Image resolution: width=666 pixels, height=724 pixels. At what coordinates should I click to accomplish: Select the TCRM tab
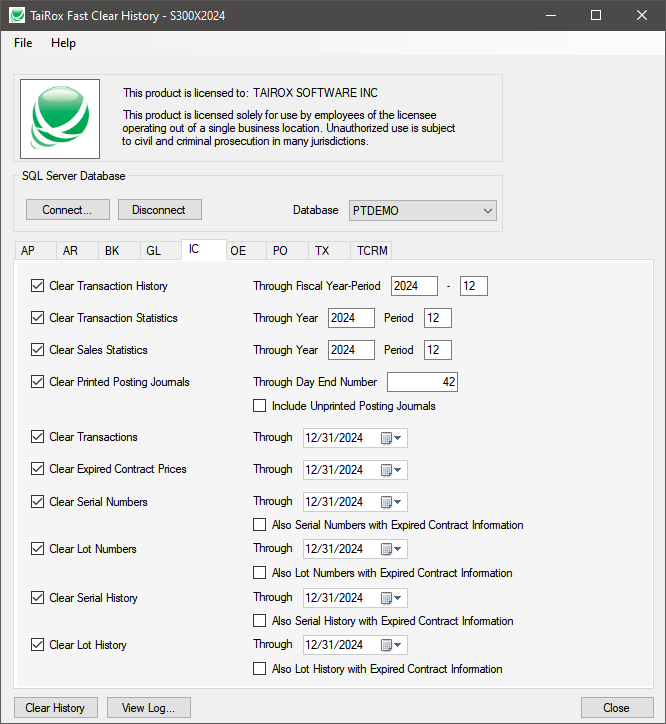pyautogui.click(x=372, y=251)
